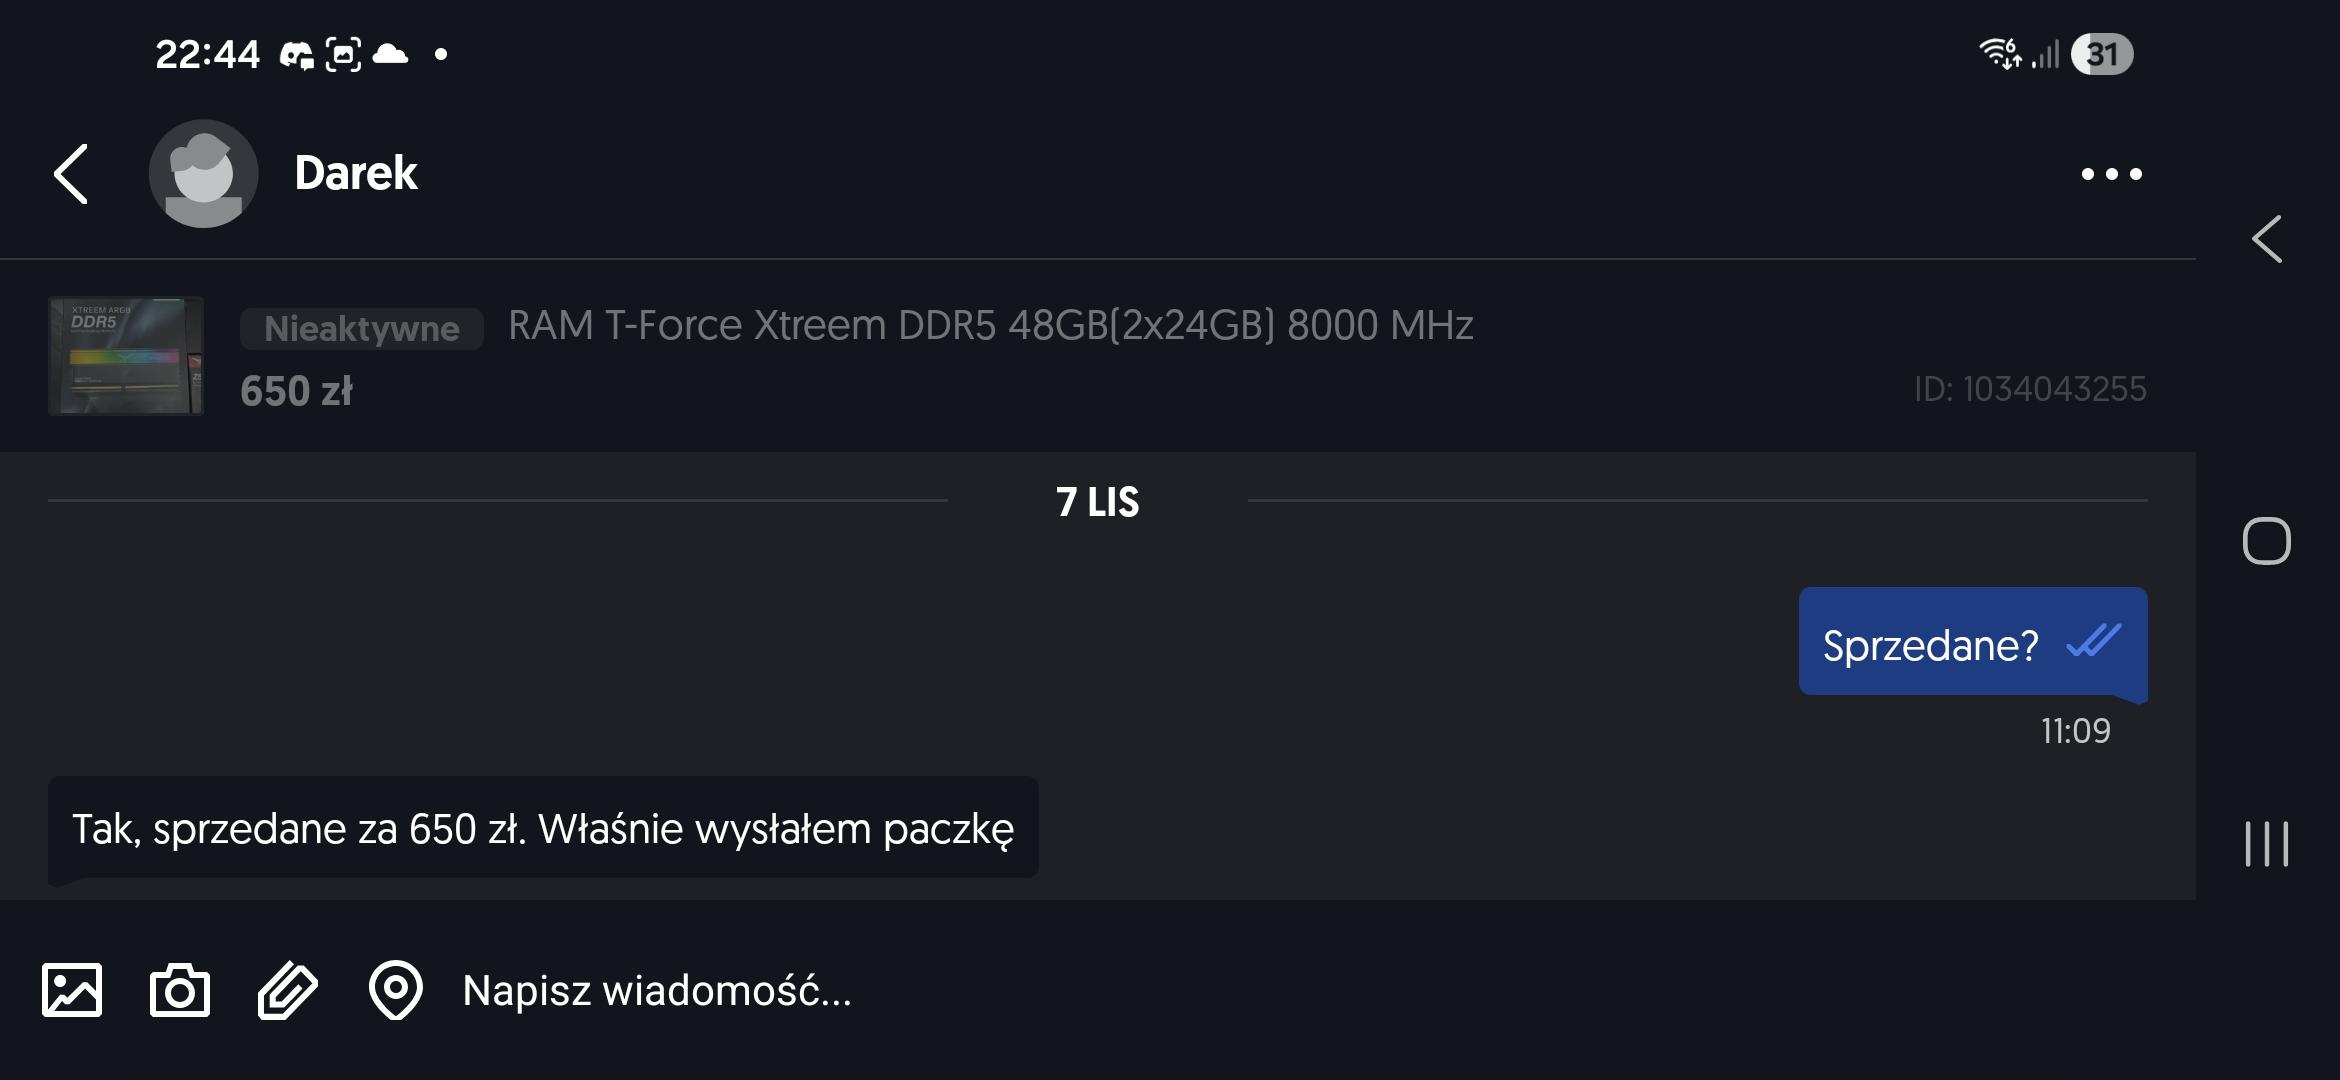Open Android recent apps button

coord(2266,844)
